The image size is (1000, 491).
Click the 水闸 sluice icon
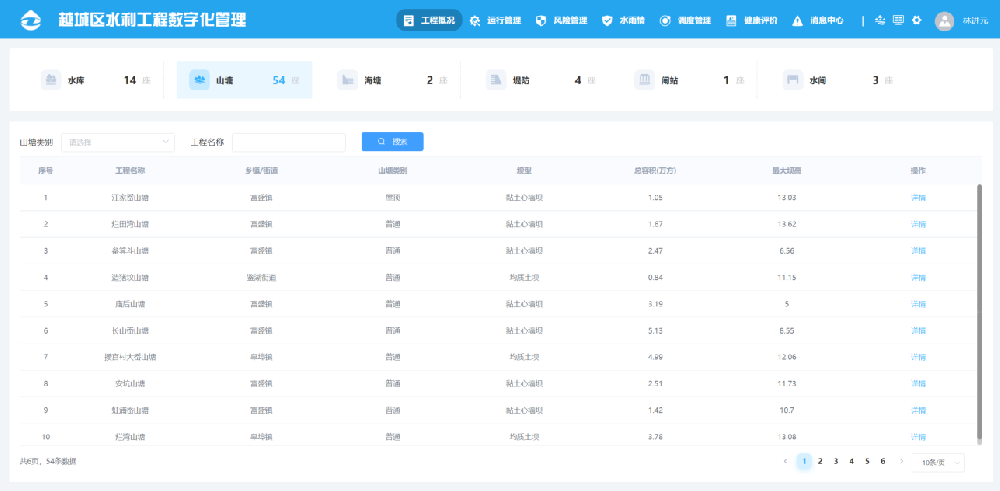coord(792,80)
